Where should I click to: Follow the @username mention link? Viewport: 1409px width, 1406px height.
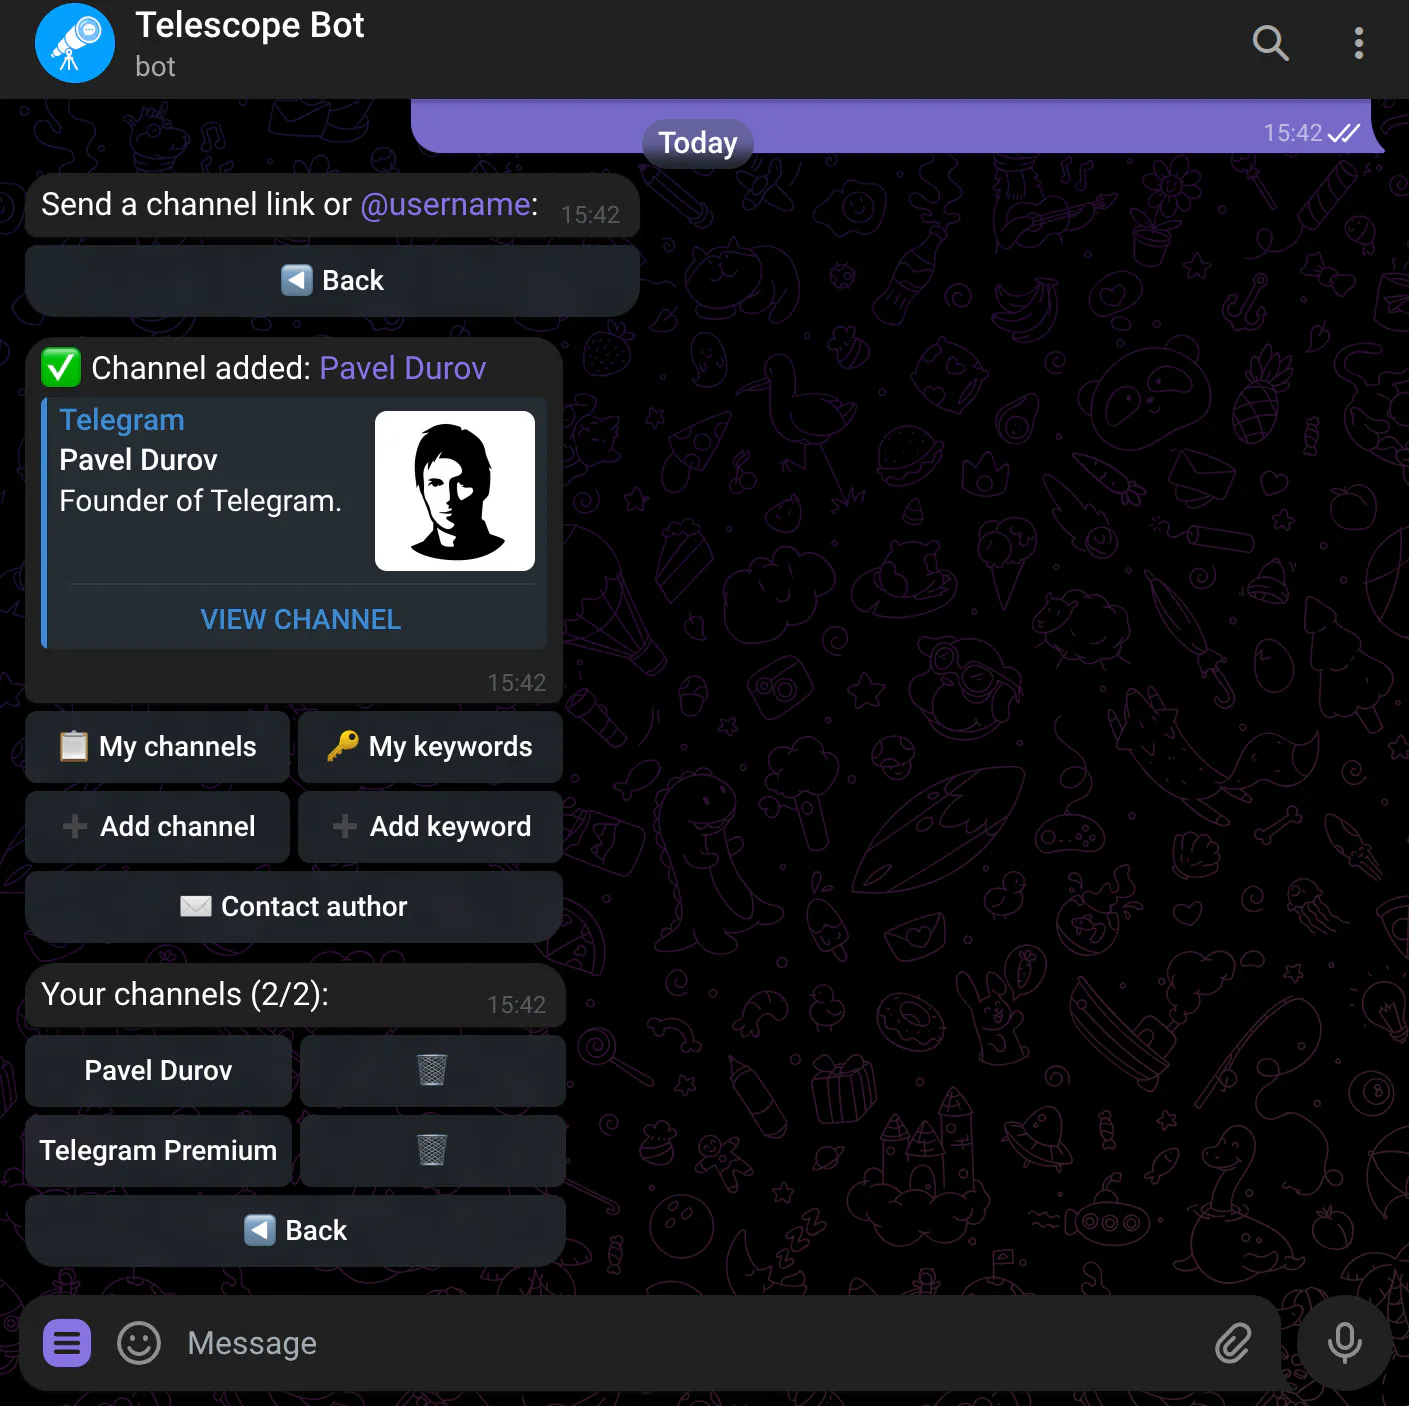pos(445,204)
